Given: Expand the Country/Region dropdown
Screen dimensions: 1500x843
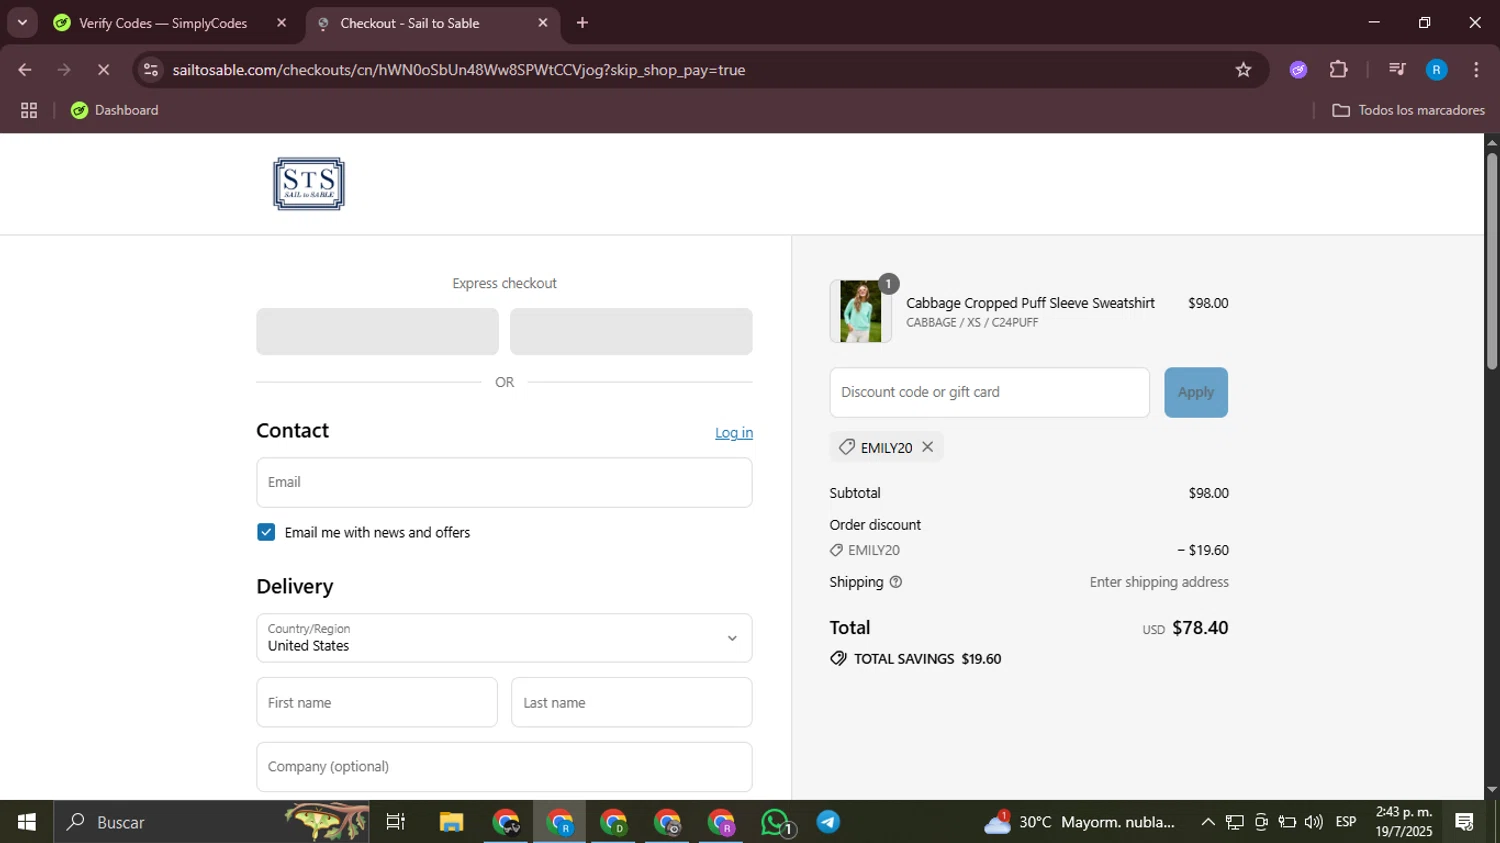Looking at the screenshot, I should 504,638.
